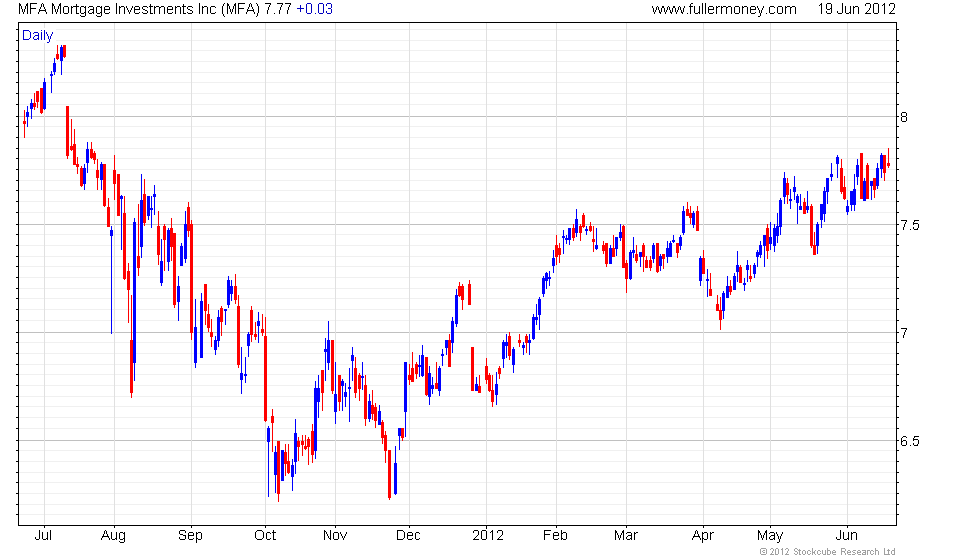Click the 6.5 price level label
The width and height of the screenshot is (980, 560).
click(910, 441)
